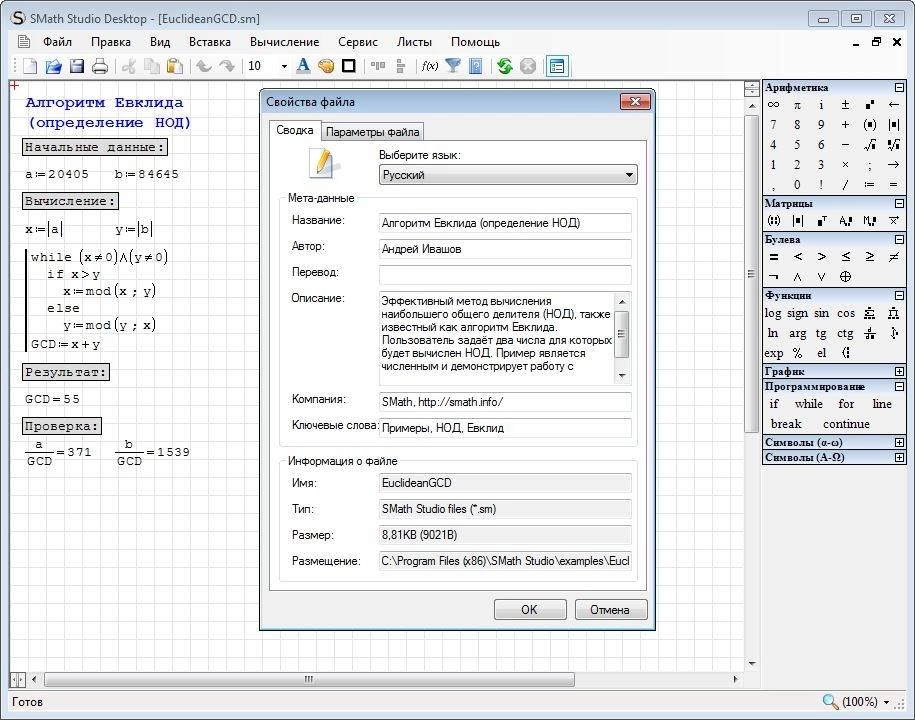Open the Сервис menu
Image resolution: width=915 pixels, height=720 pixels.
pyautogui.click(x=358, y=42)
